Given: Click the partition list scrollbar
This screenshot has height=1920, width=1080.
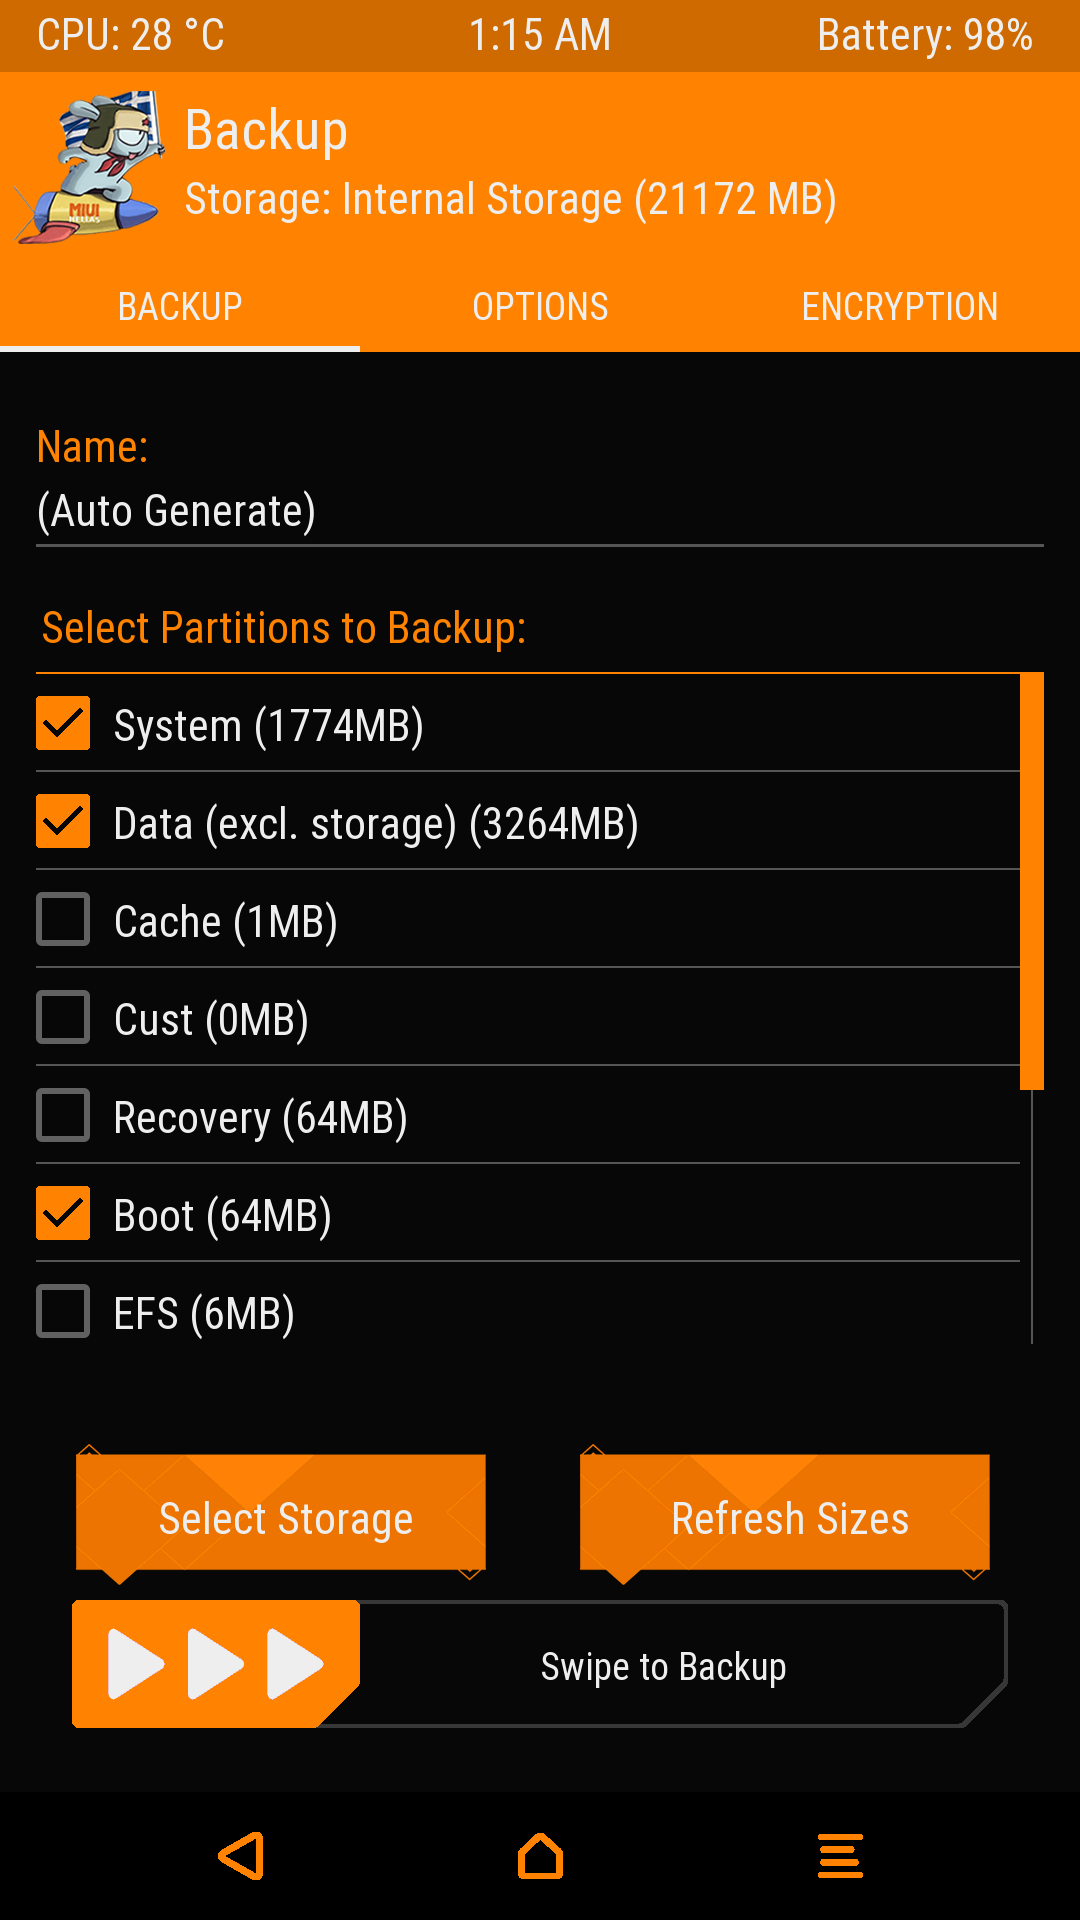Looking at the screenshot, I should pos(1031,880).
